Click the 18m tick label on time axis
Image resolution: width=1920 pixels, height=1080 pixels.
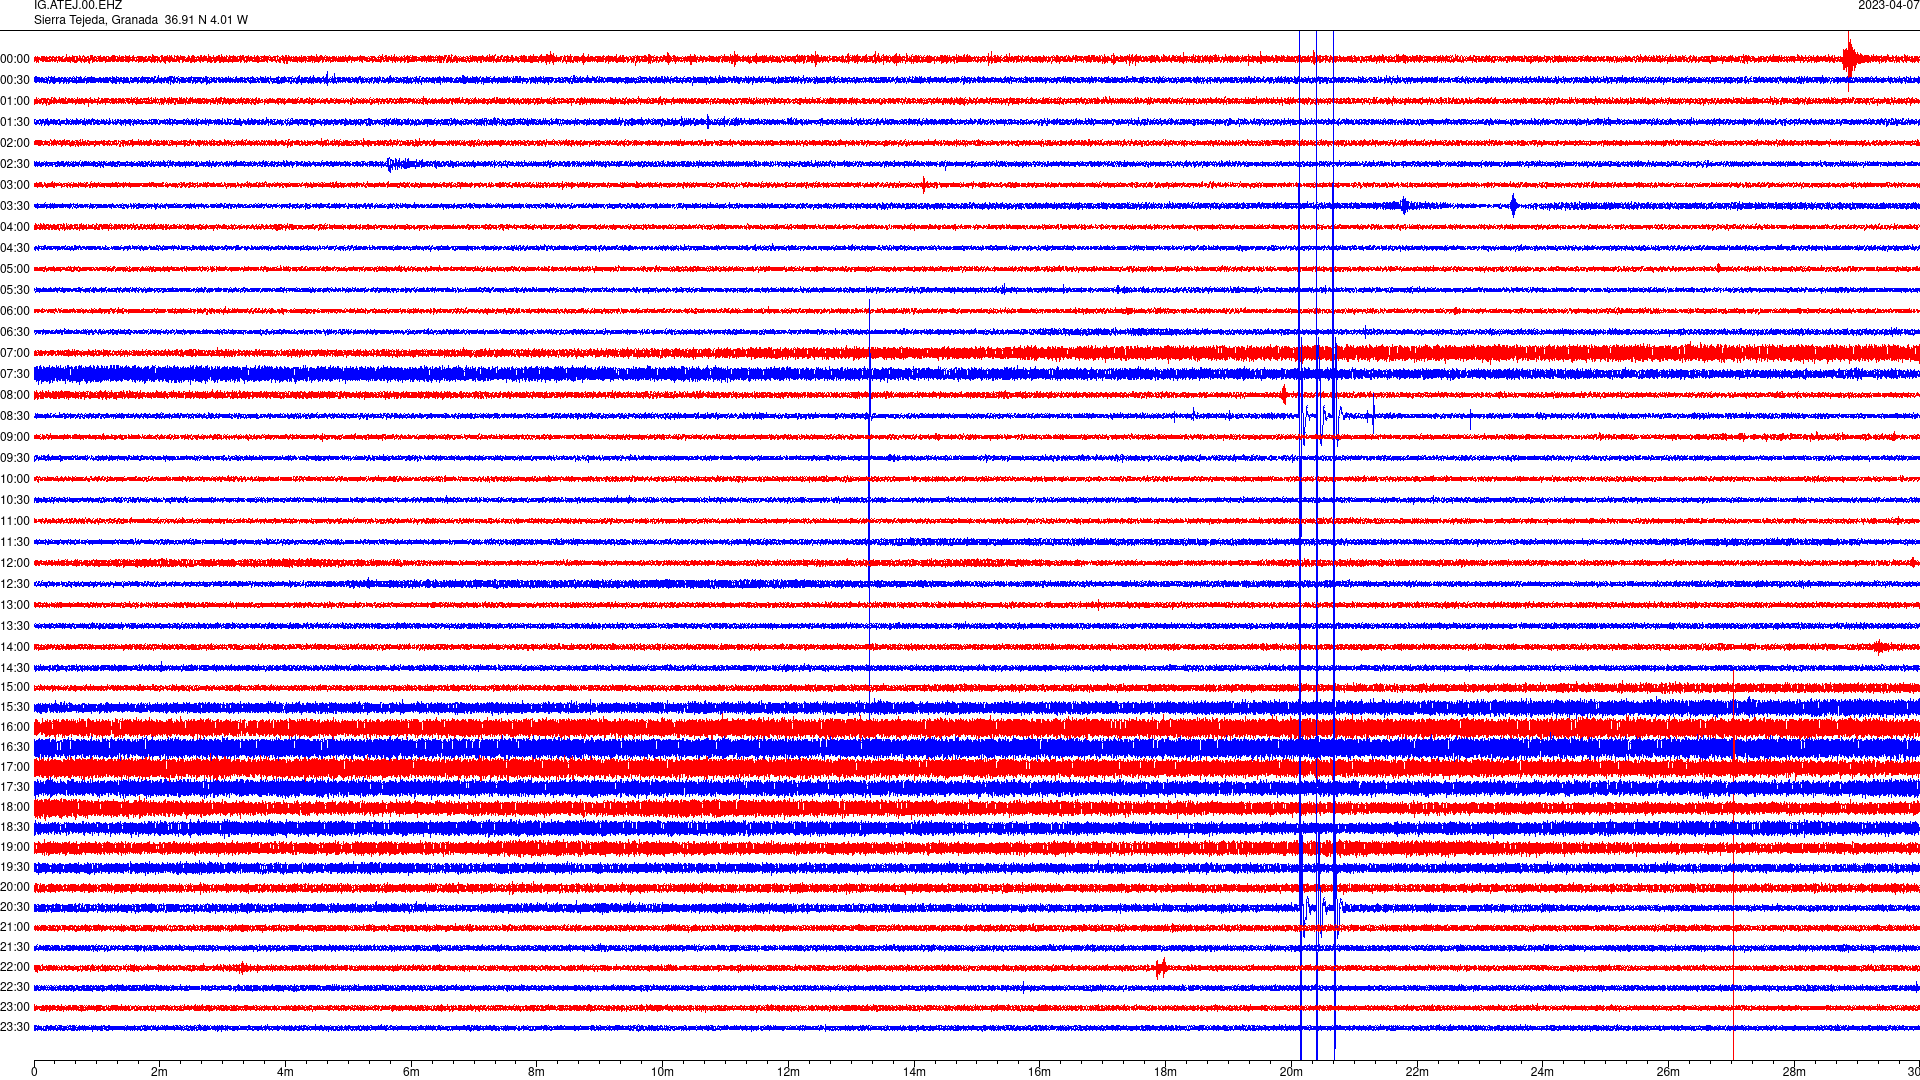pos(1165,1072)
